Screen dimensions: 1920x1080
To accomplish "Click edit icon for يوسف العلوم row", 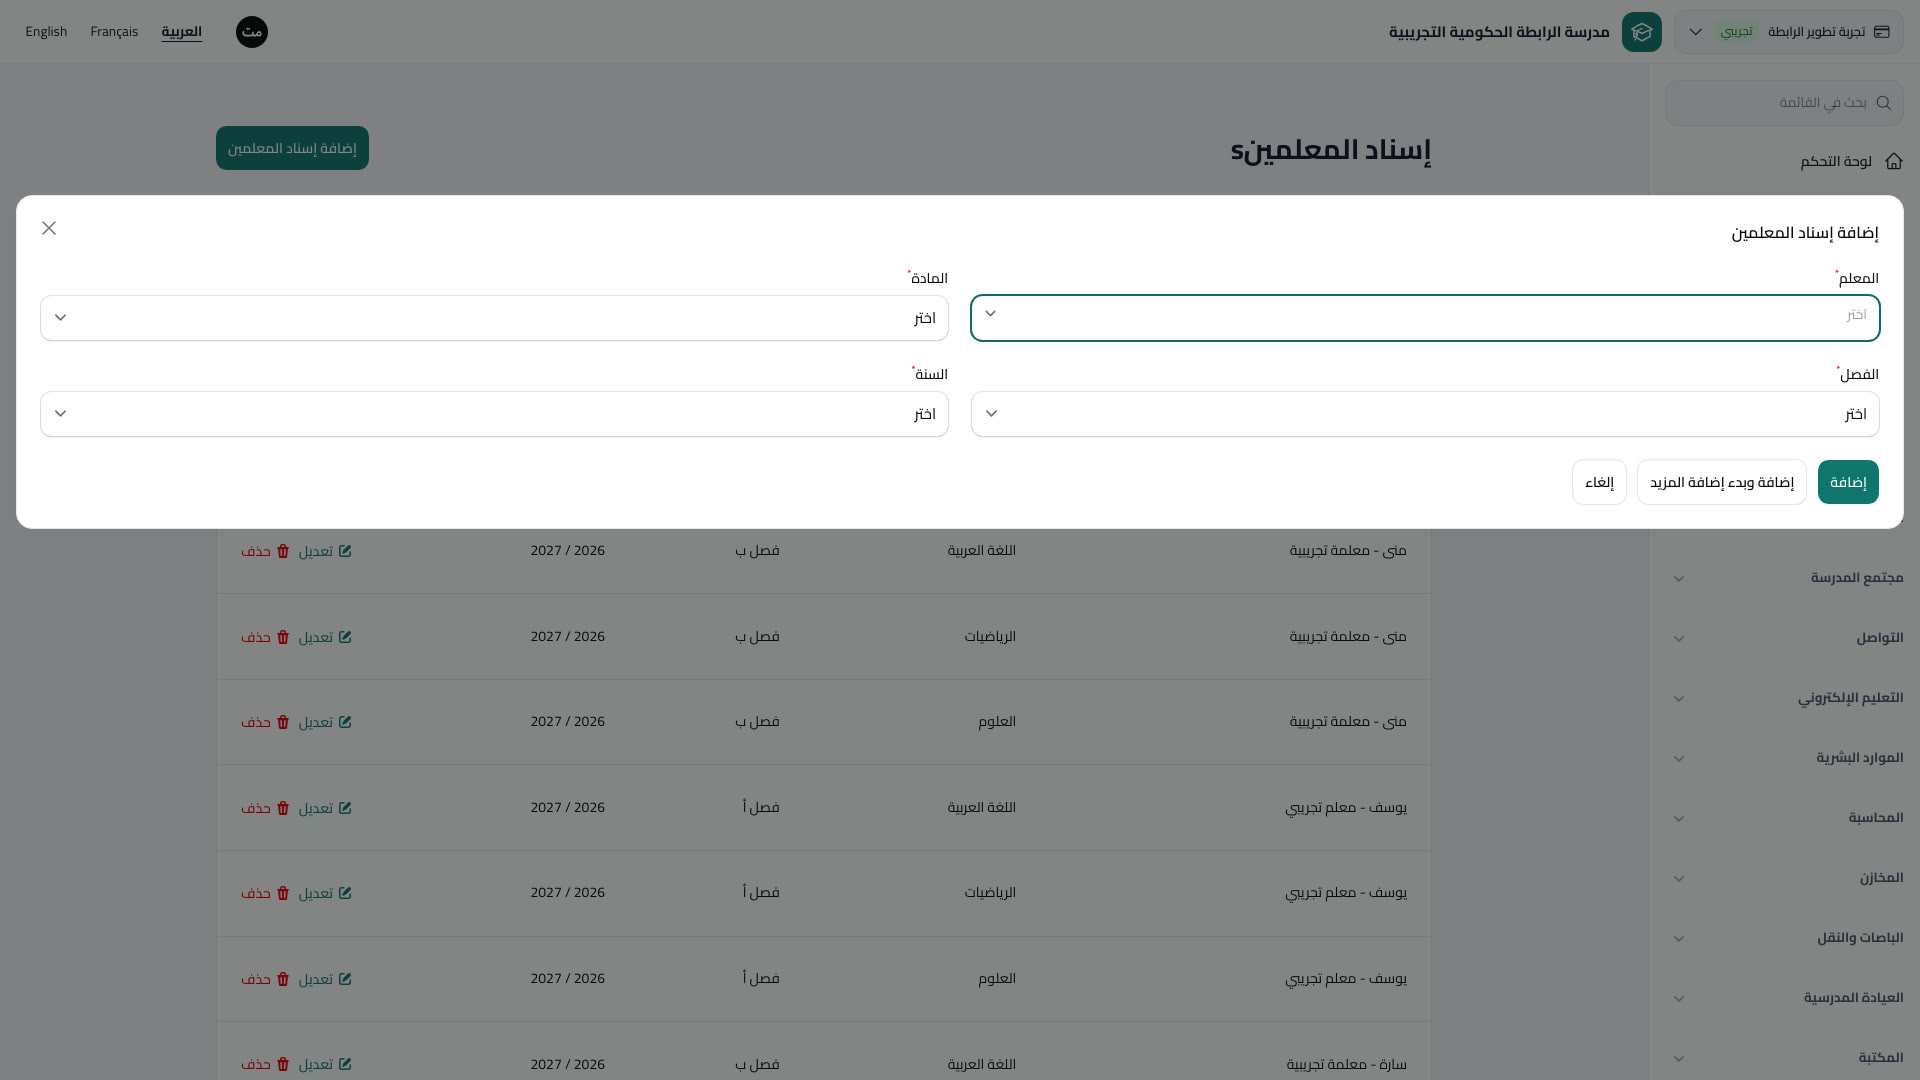I will [345, 979].
